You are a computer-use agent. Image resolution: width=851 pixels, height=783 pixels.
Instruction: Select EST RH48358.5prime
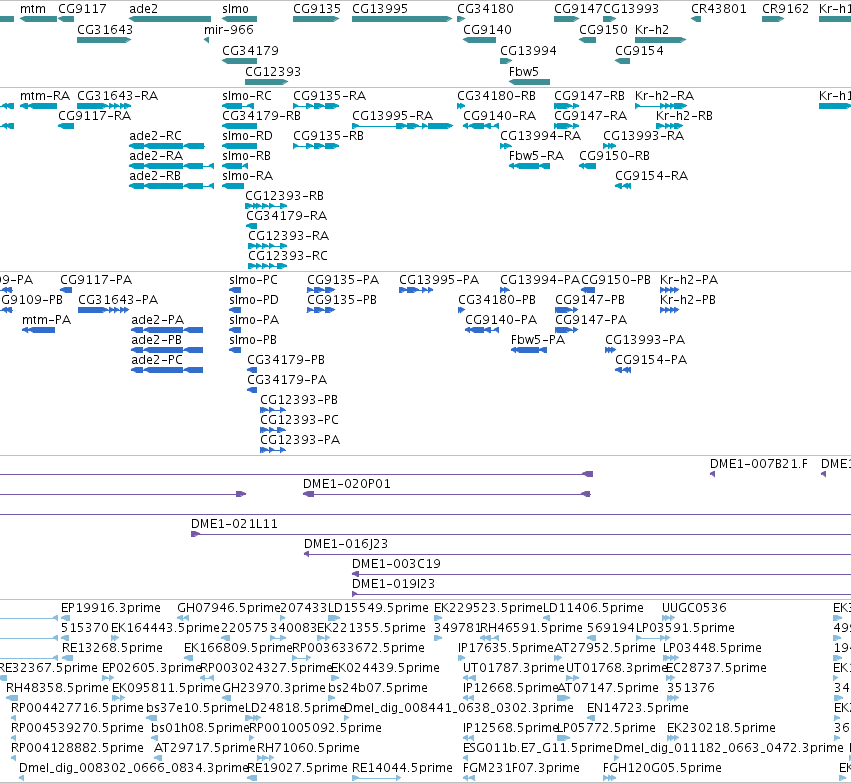pyautogui.click(x=11, y=698)
